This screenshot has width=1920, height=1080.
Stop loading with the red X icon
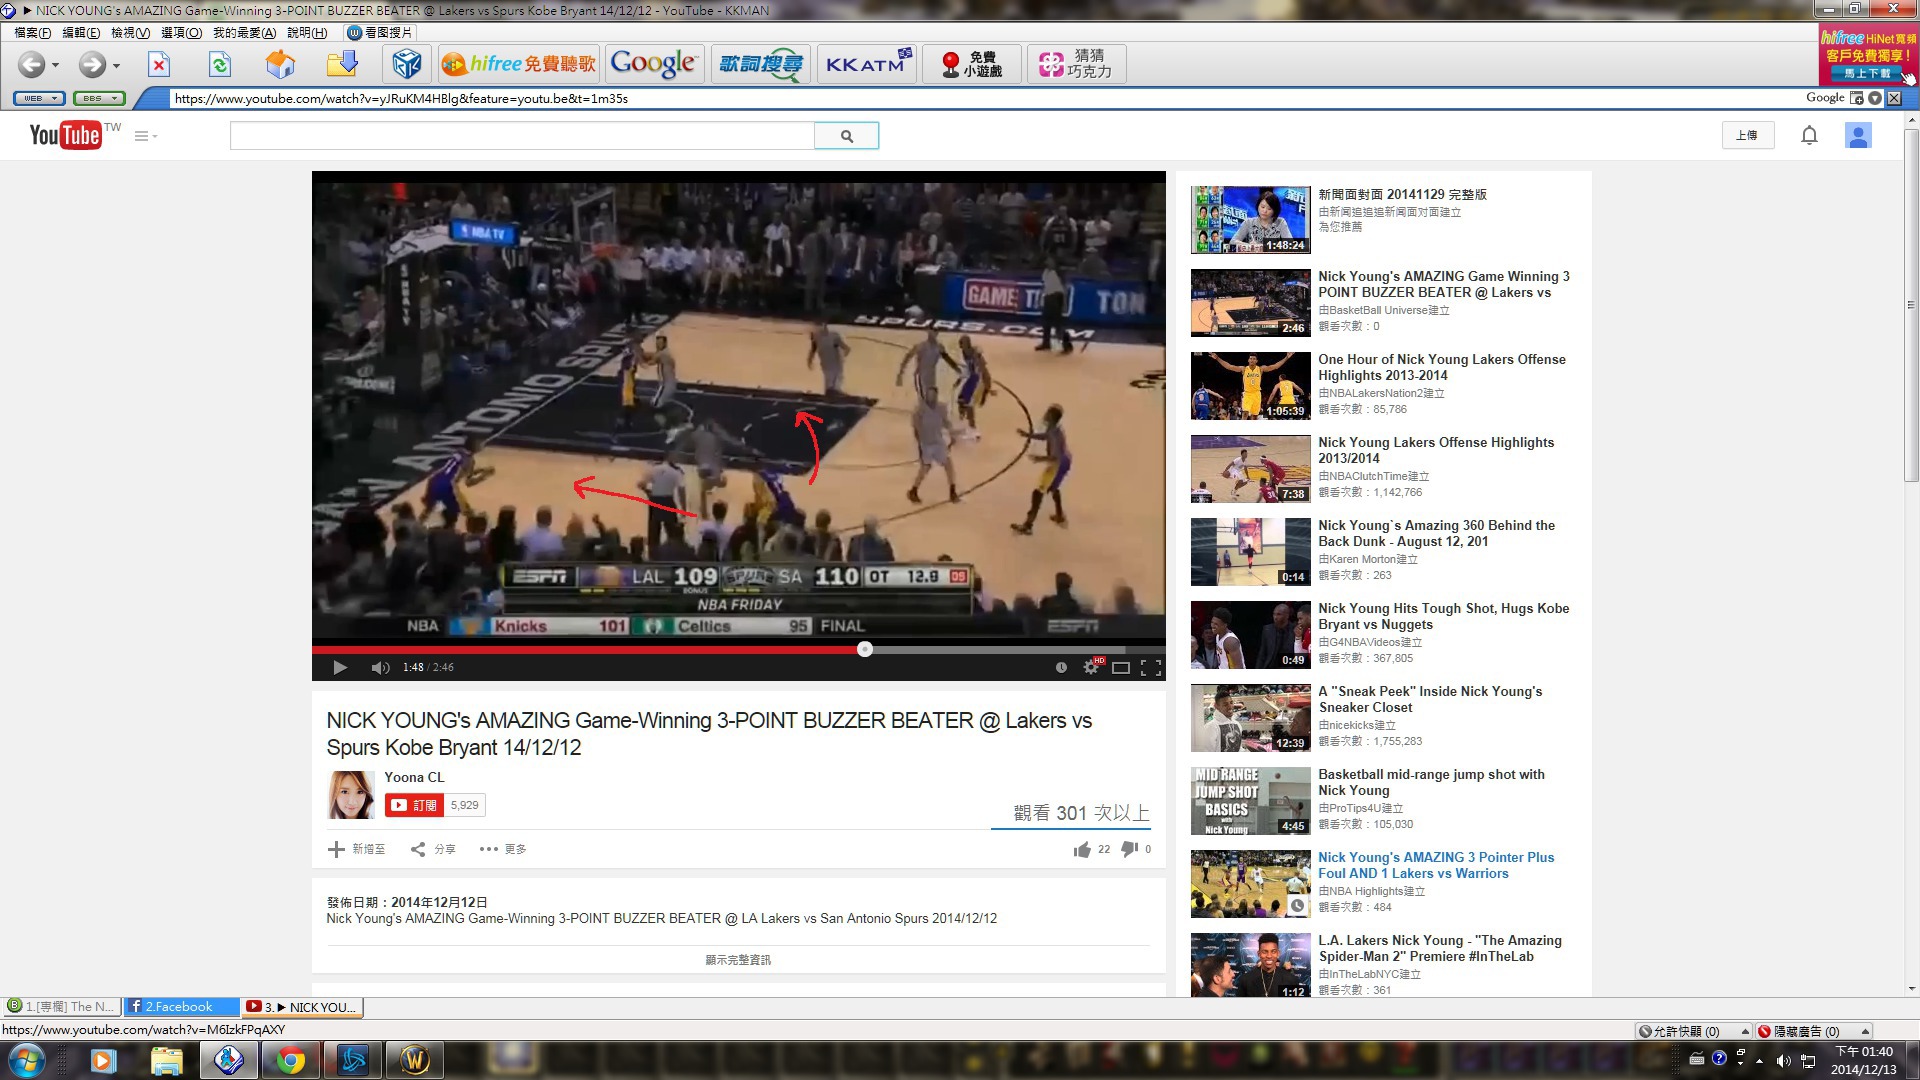coord(159,65)
